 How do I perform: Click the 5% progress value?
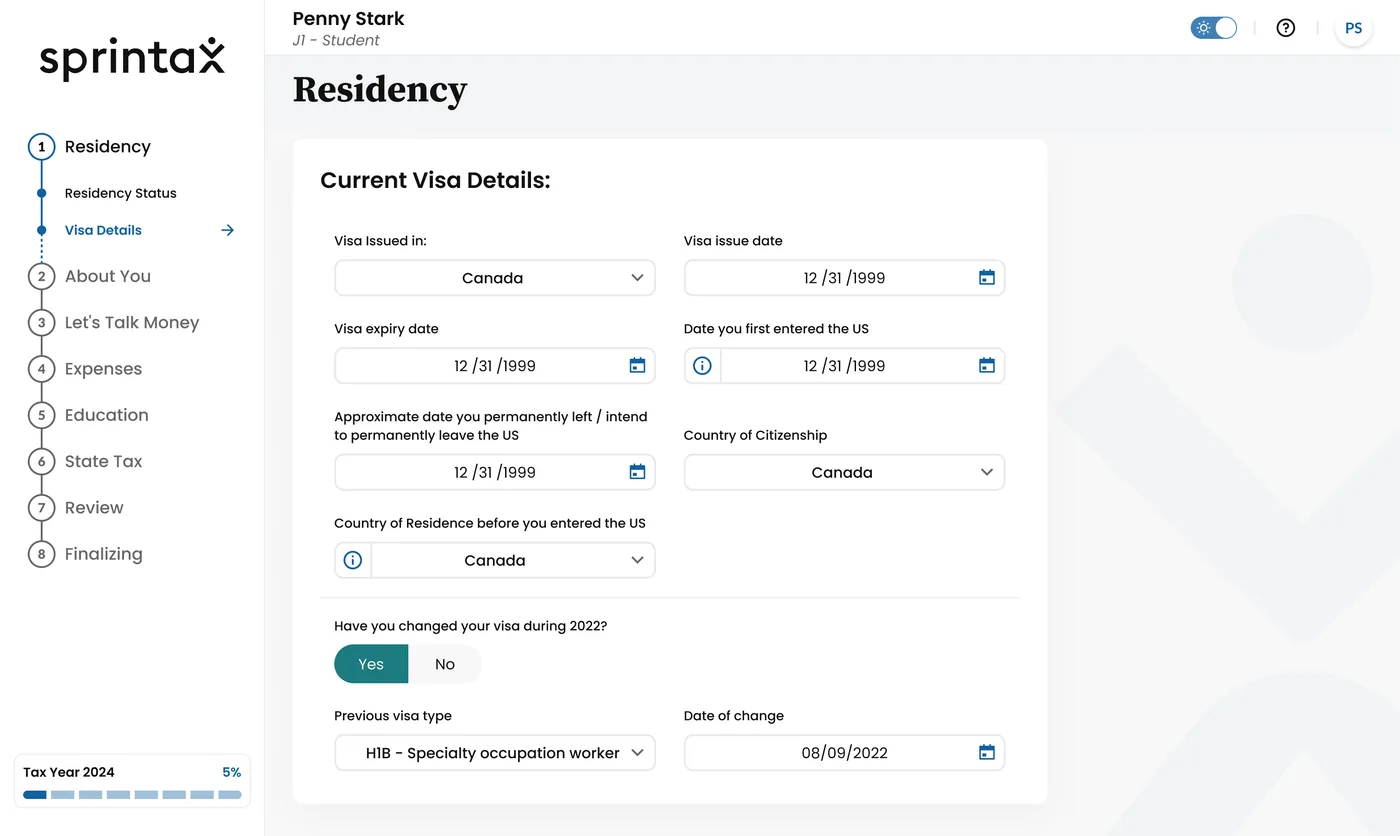(x=231, y=772)
